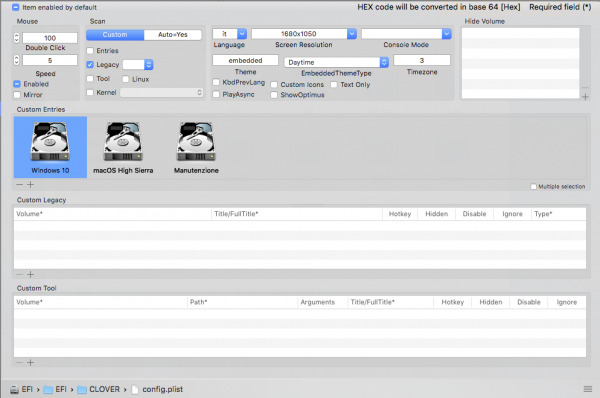Open the Kernel scan option dropdown
The height and width of the screenshot is (398, 600).
tap(161, 92)
